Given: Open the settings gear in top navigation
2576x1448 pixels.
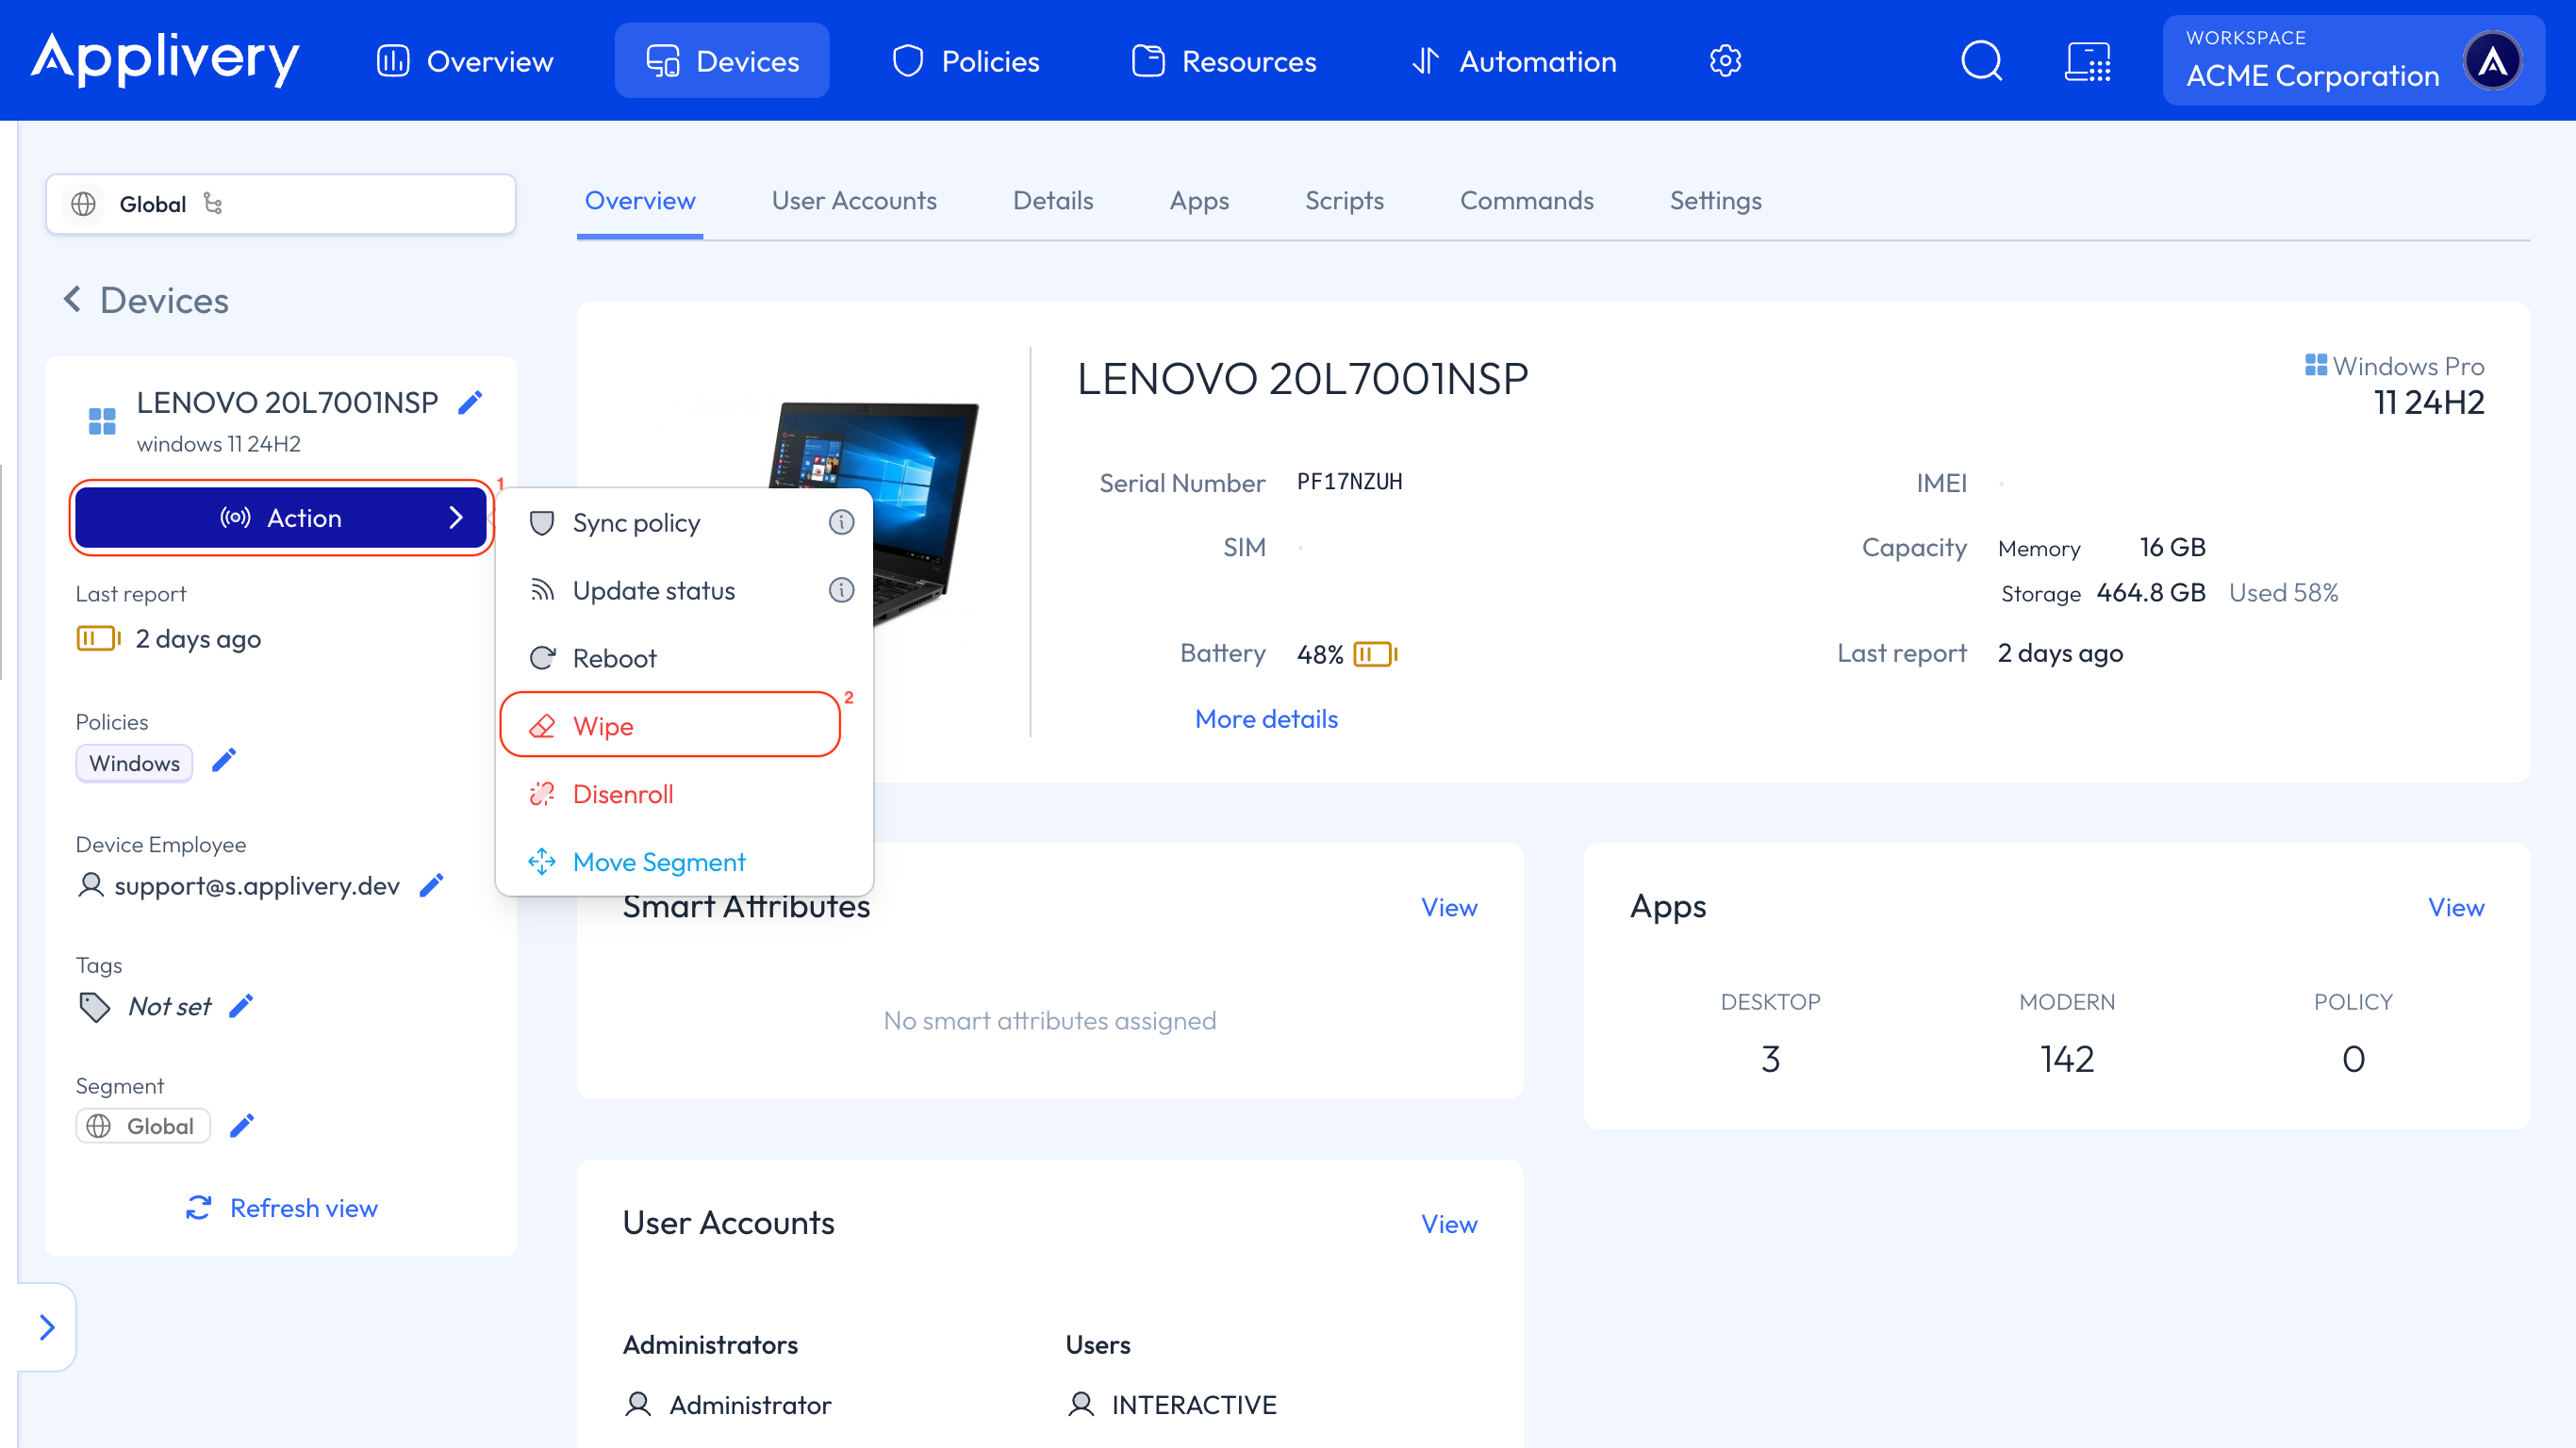Looking at the screenshot, I should [x=1725, y=61].
